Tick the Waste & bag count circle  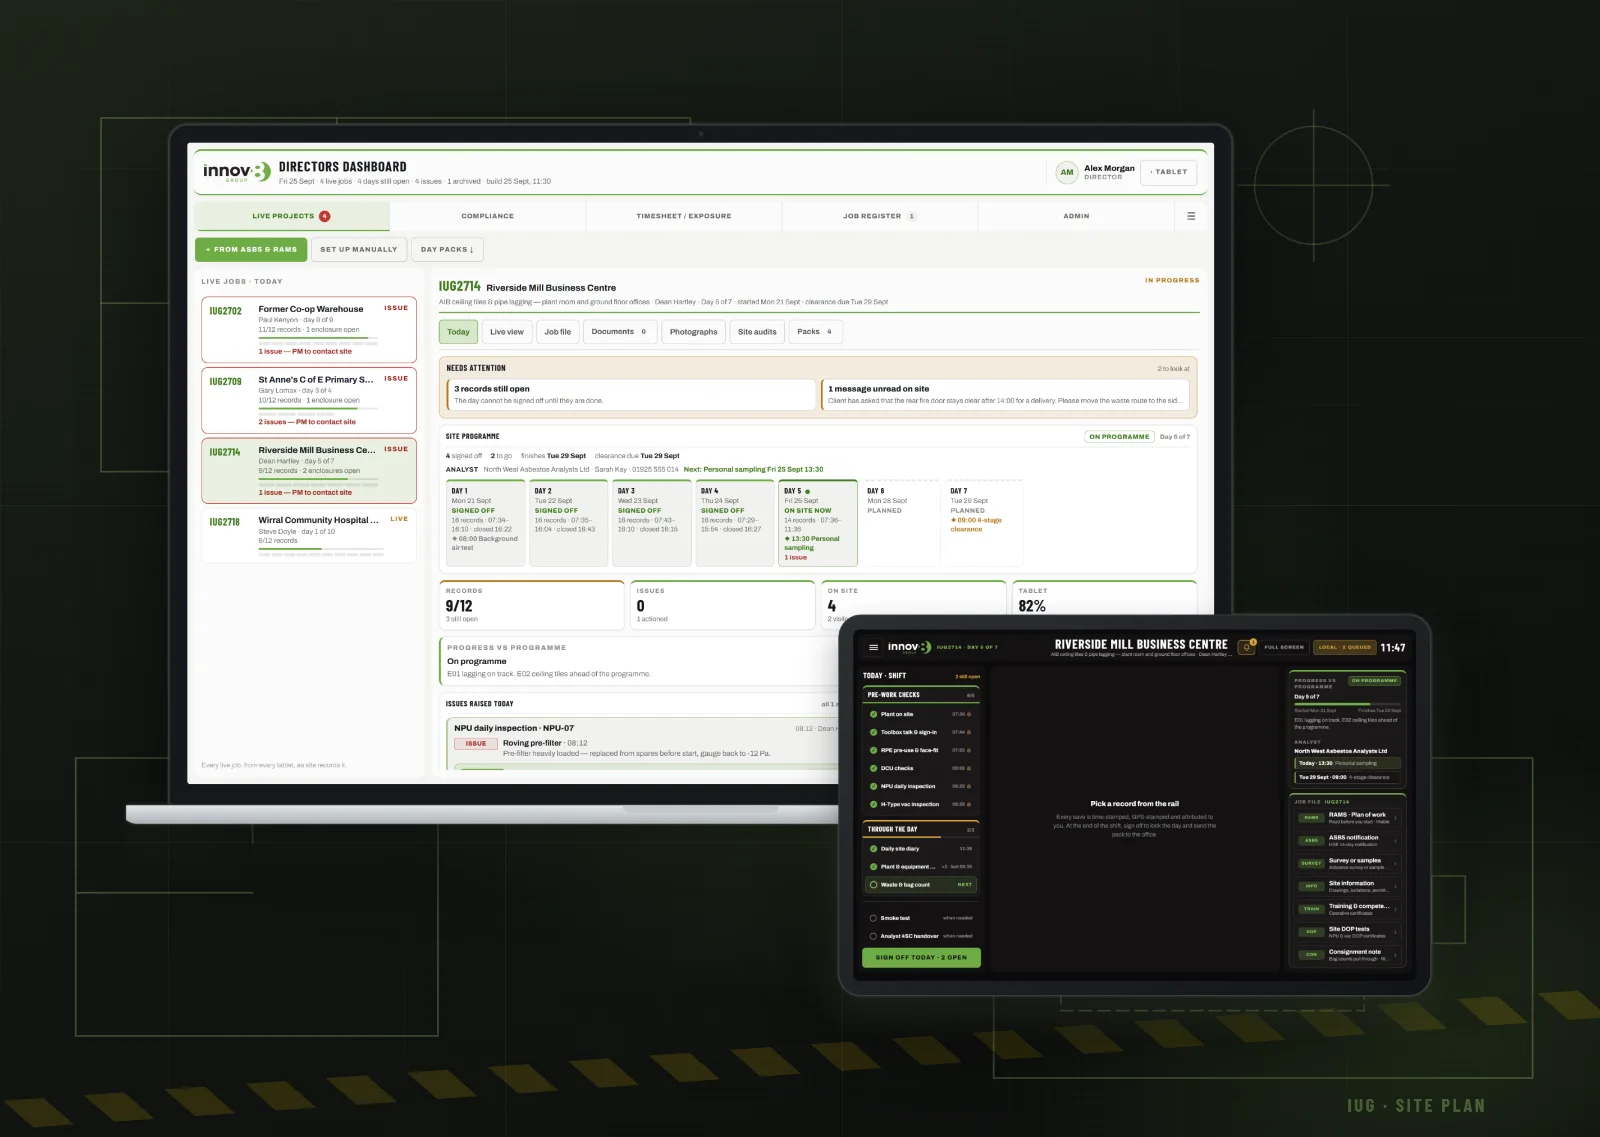pyautogui.click(x=873, y=884)
